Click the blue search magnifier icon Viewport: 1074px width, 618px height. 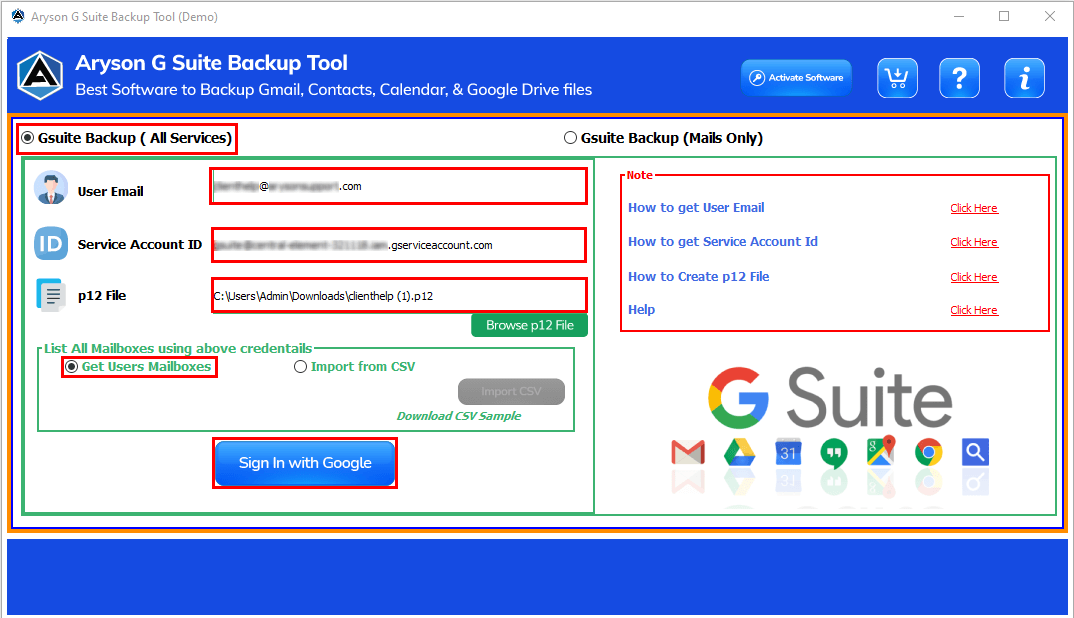pyautogui.click(x=975, y=452)
